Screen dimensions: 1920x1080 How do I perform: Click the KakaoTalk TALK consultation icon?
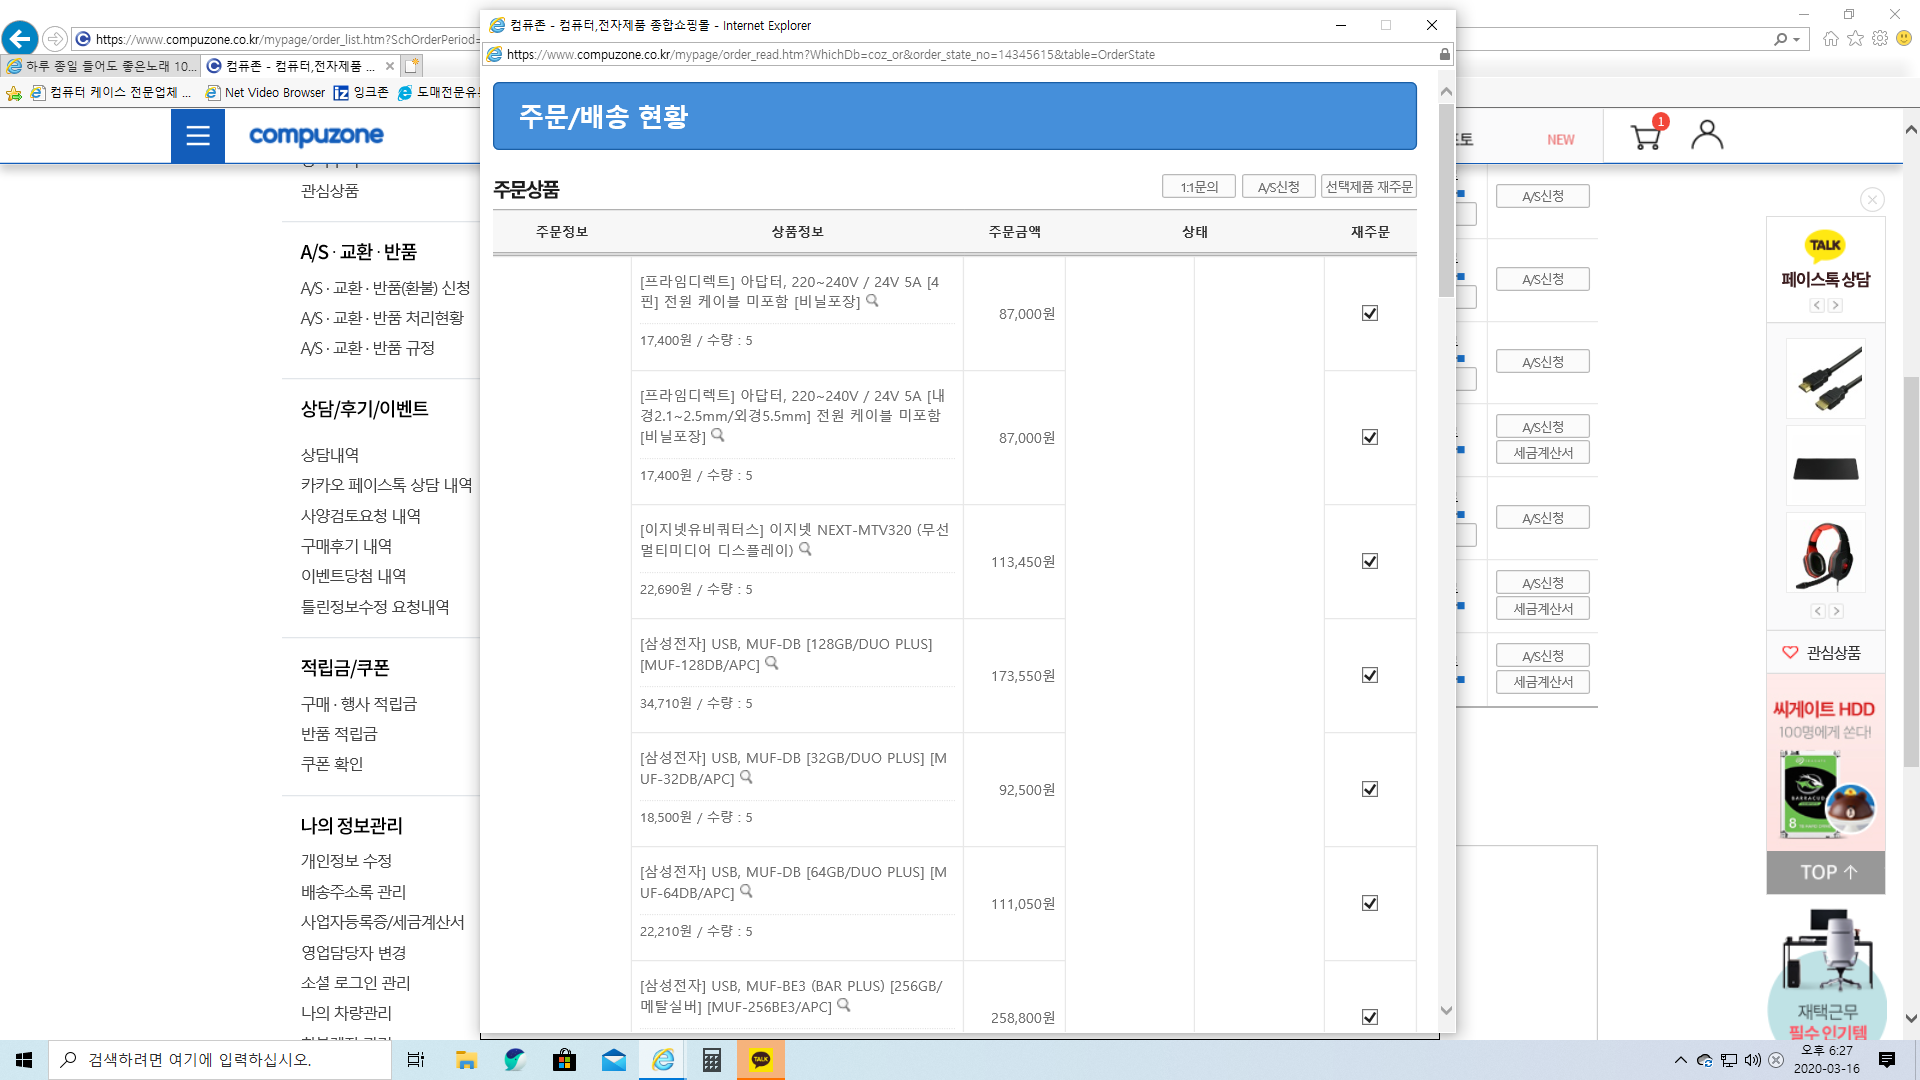1825,245
